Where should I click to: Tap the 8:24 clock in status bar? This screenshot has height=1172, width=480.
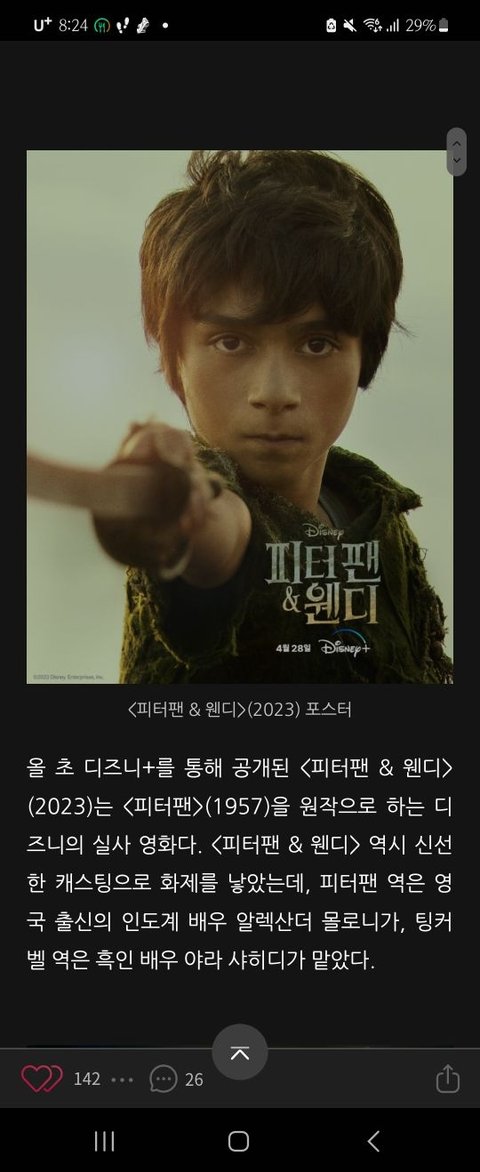coord(73,25)
